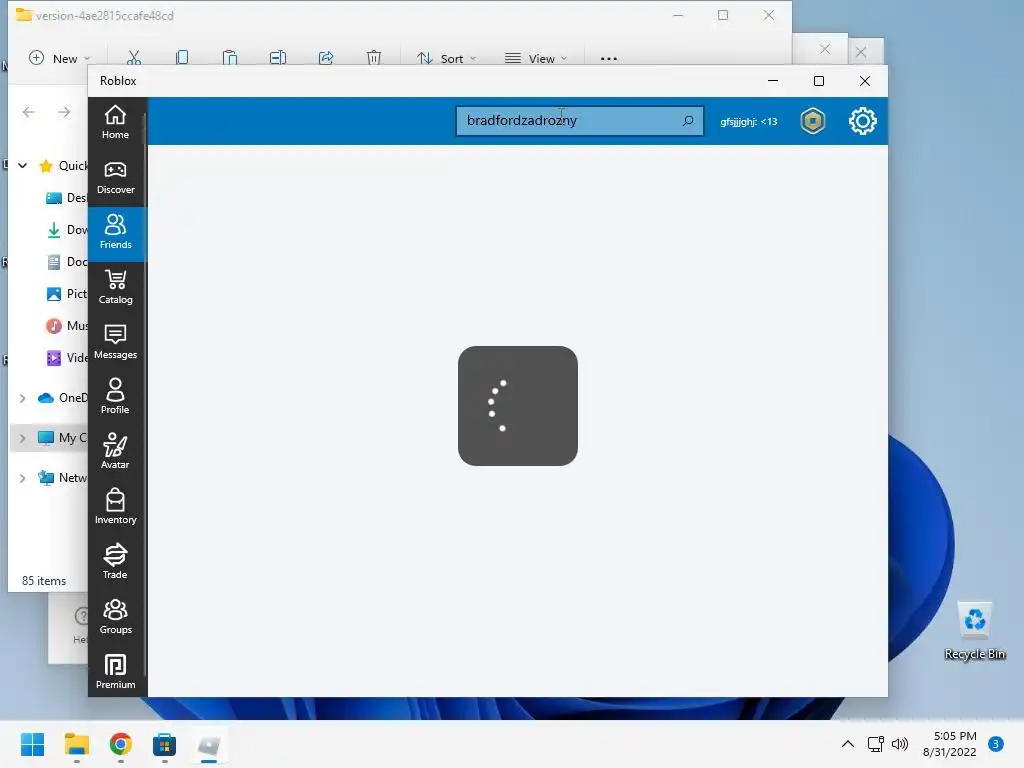Open the Trade section

(x=116, y=562)
